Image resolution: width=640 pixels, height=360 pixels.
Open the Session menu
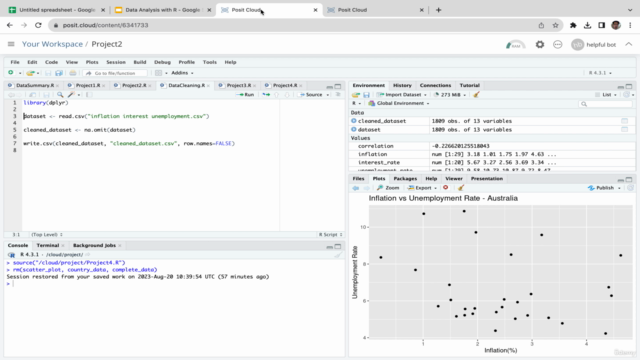tap(116, 62)
